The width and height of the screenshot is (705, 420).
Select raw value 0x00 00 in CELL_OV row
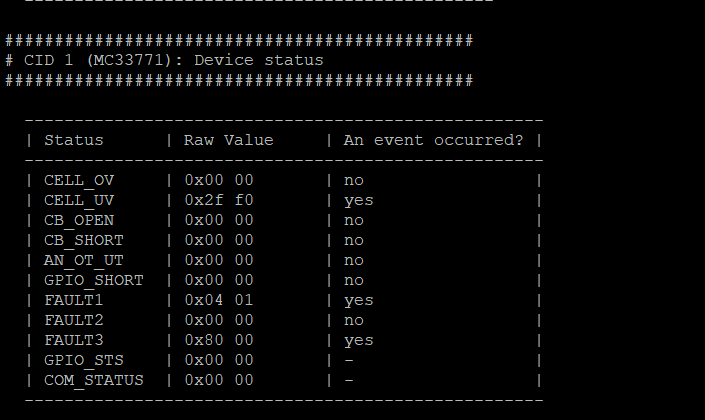coord(219,180)
